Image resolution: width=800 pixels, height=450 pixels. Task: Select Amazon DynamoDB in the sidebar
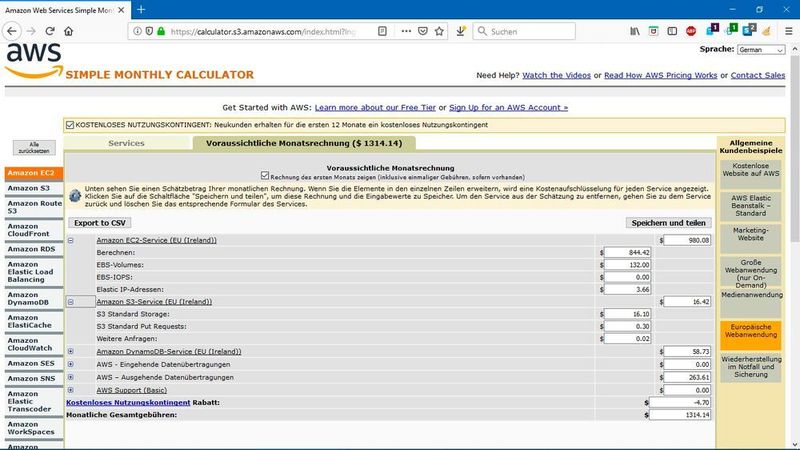pos(34,298)
